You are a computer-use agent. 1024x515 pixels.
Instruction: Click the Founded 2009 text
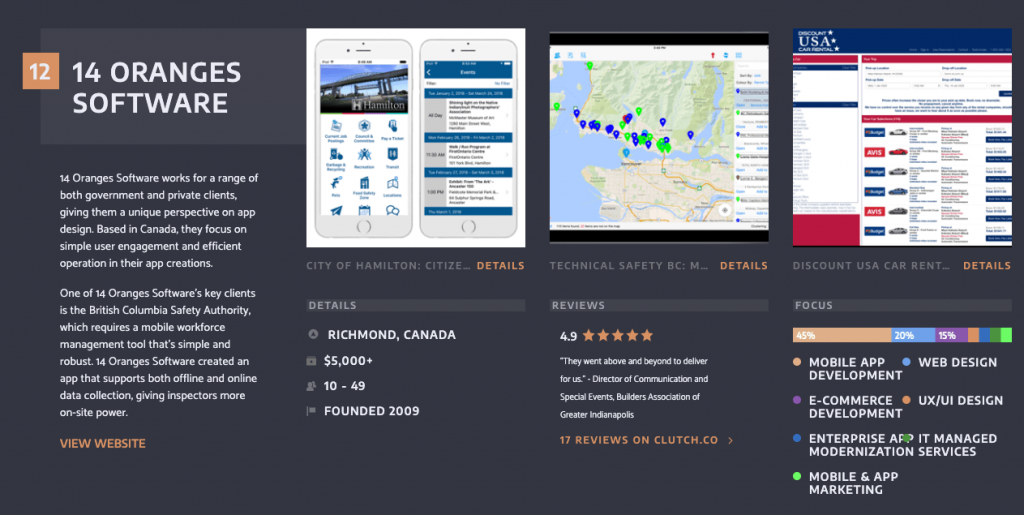pos(372,411)
